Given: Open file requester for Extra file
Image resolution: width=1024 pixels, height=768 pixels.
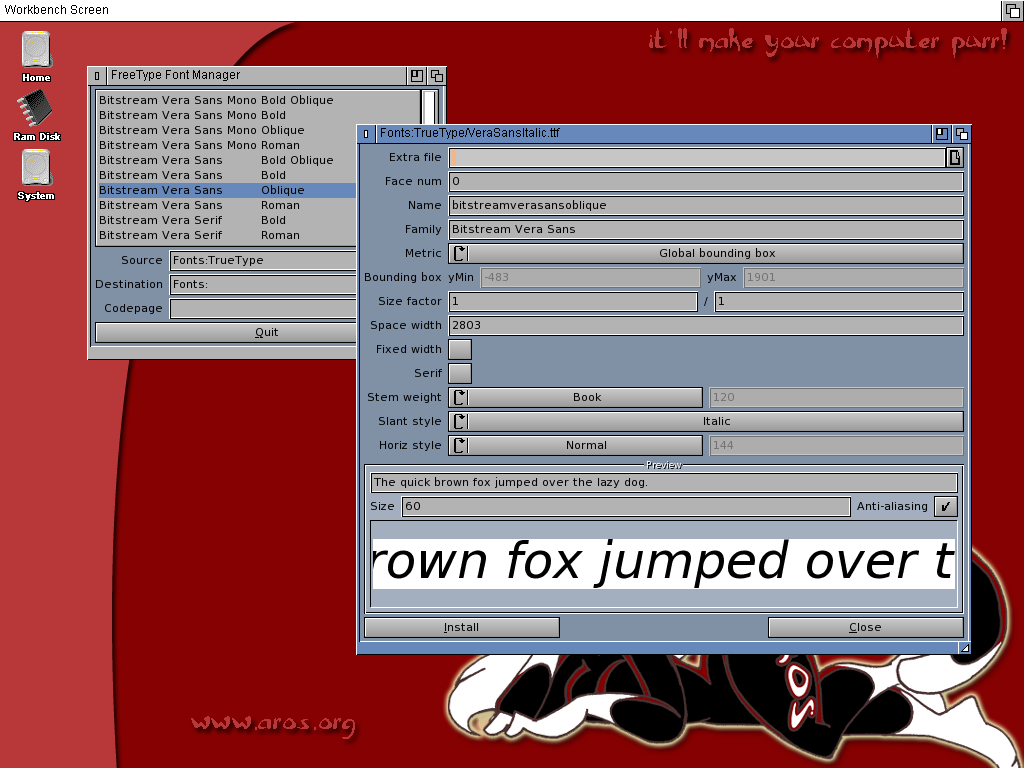Looking at the screenshot, I should pyautogui.click(x=955, y=157).
